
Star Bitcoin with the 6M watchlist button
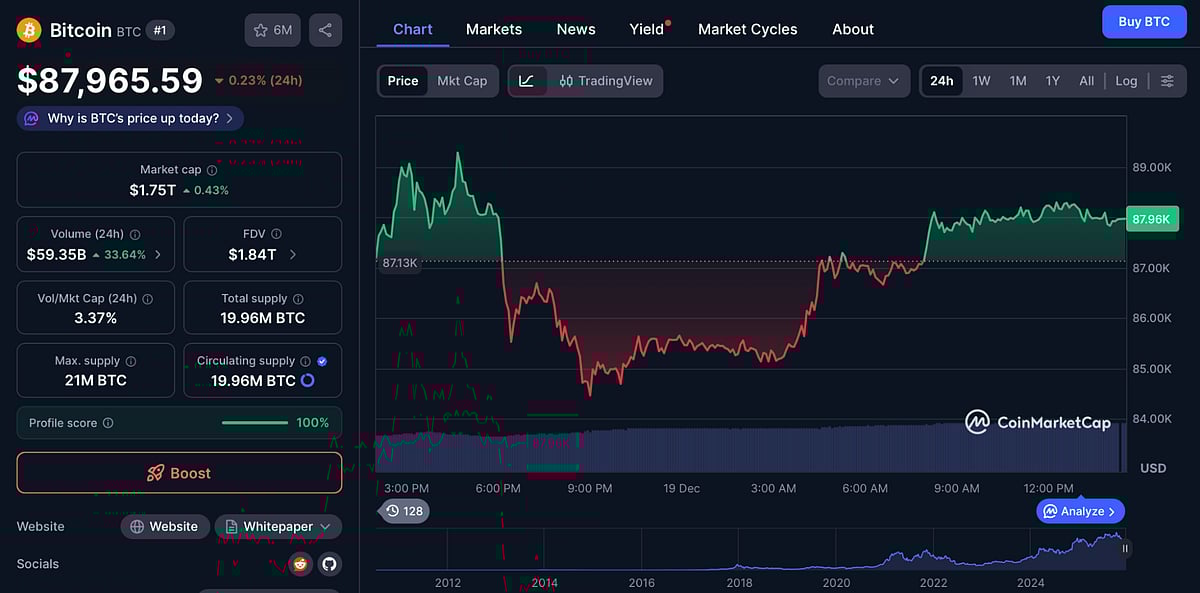pos(272,29)
